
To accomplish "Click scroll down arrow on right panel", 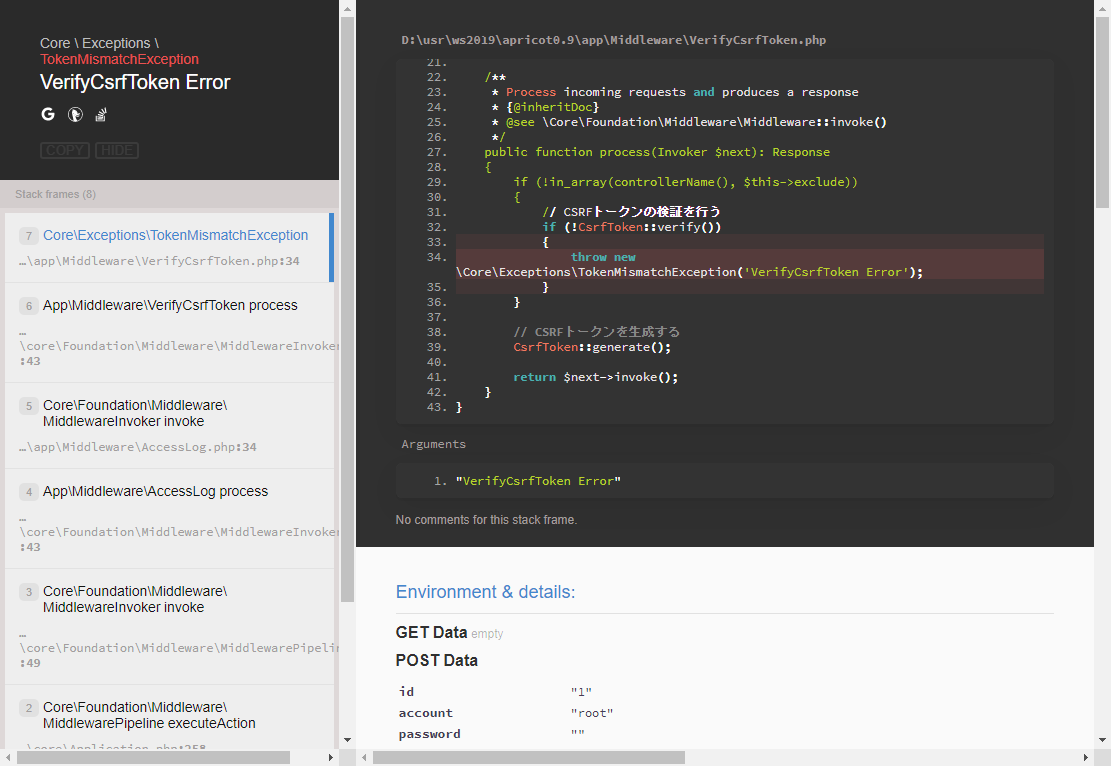I will tap(1102, 740).
